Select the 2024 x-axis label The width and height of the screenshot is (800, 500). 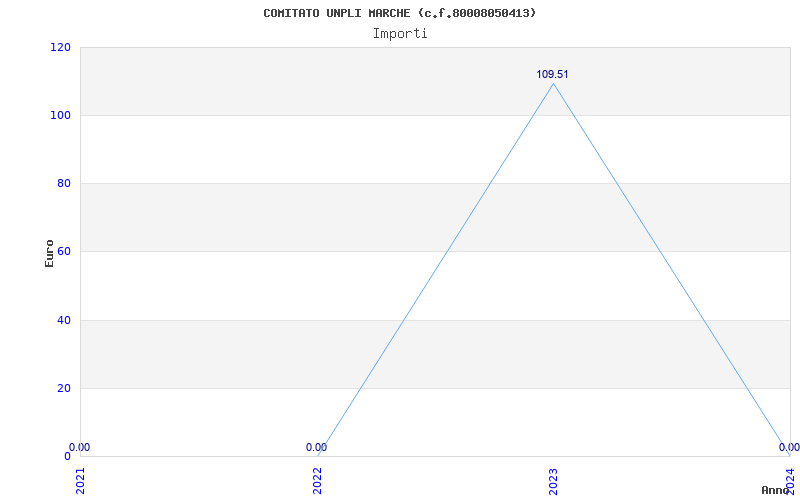tap(790, 481)
